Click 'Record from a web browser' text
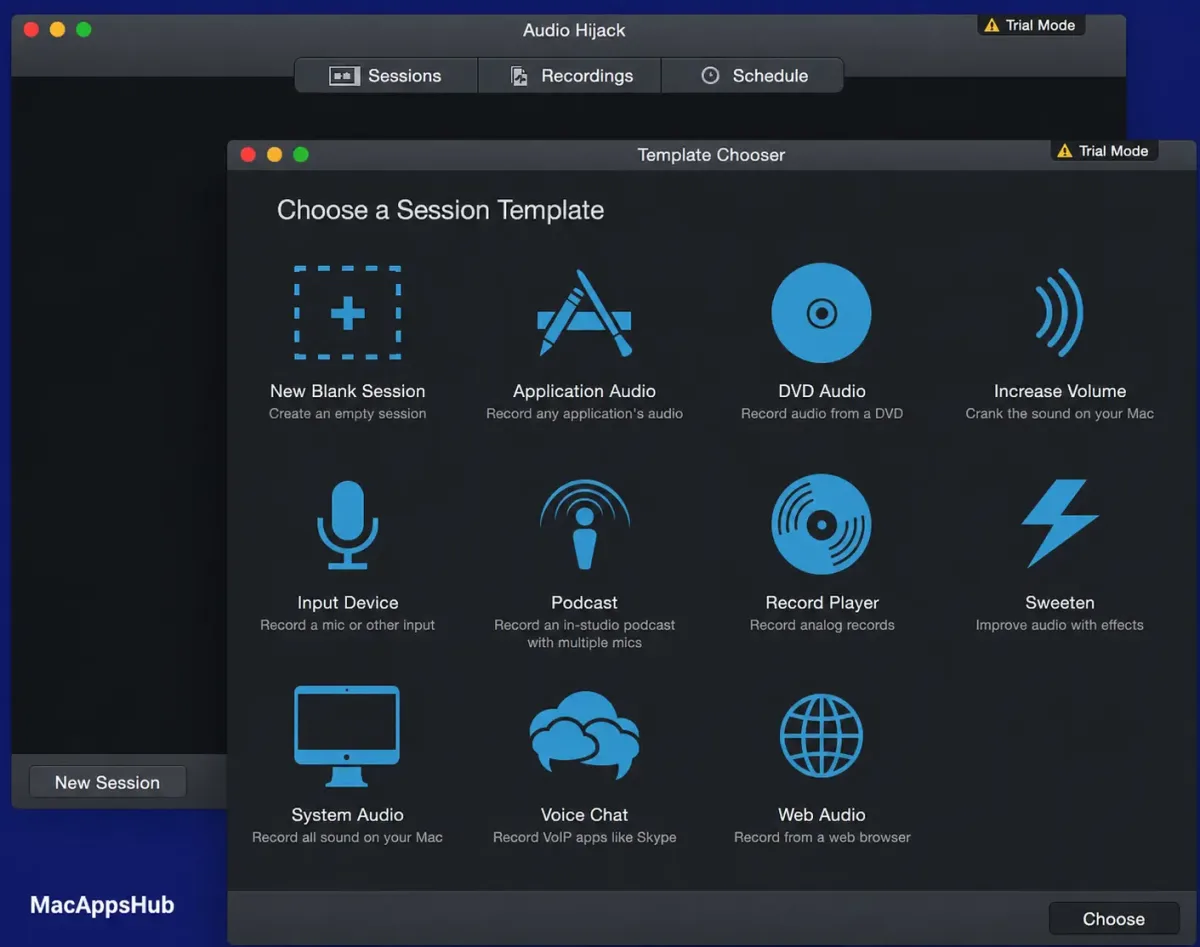The width and height of the screenshot is (1200, 947). point(821,838)
